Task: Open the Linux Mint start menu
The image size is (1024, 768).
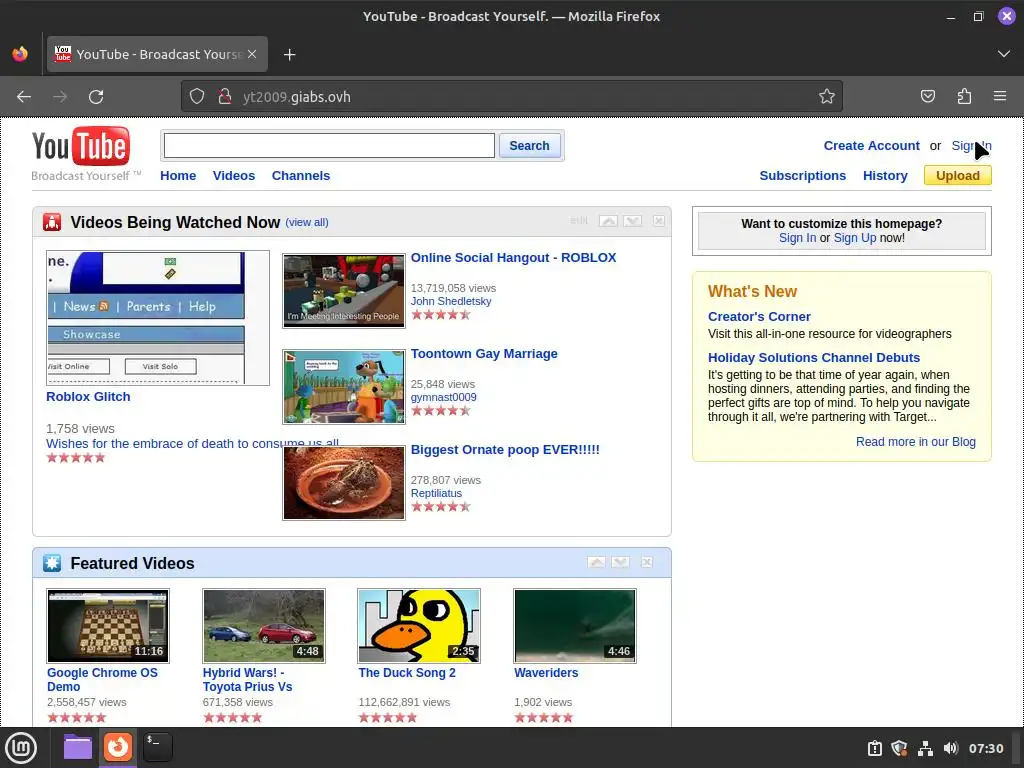Action: [x=22, y=748]
